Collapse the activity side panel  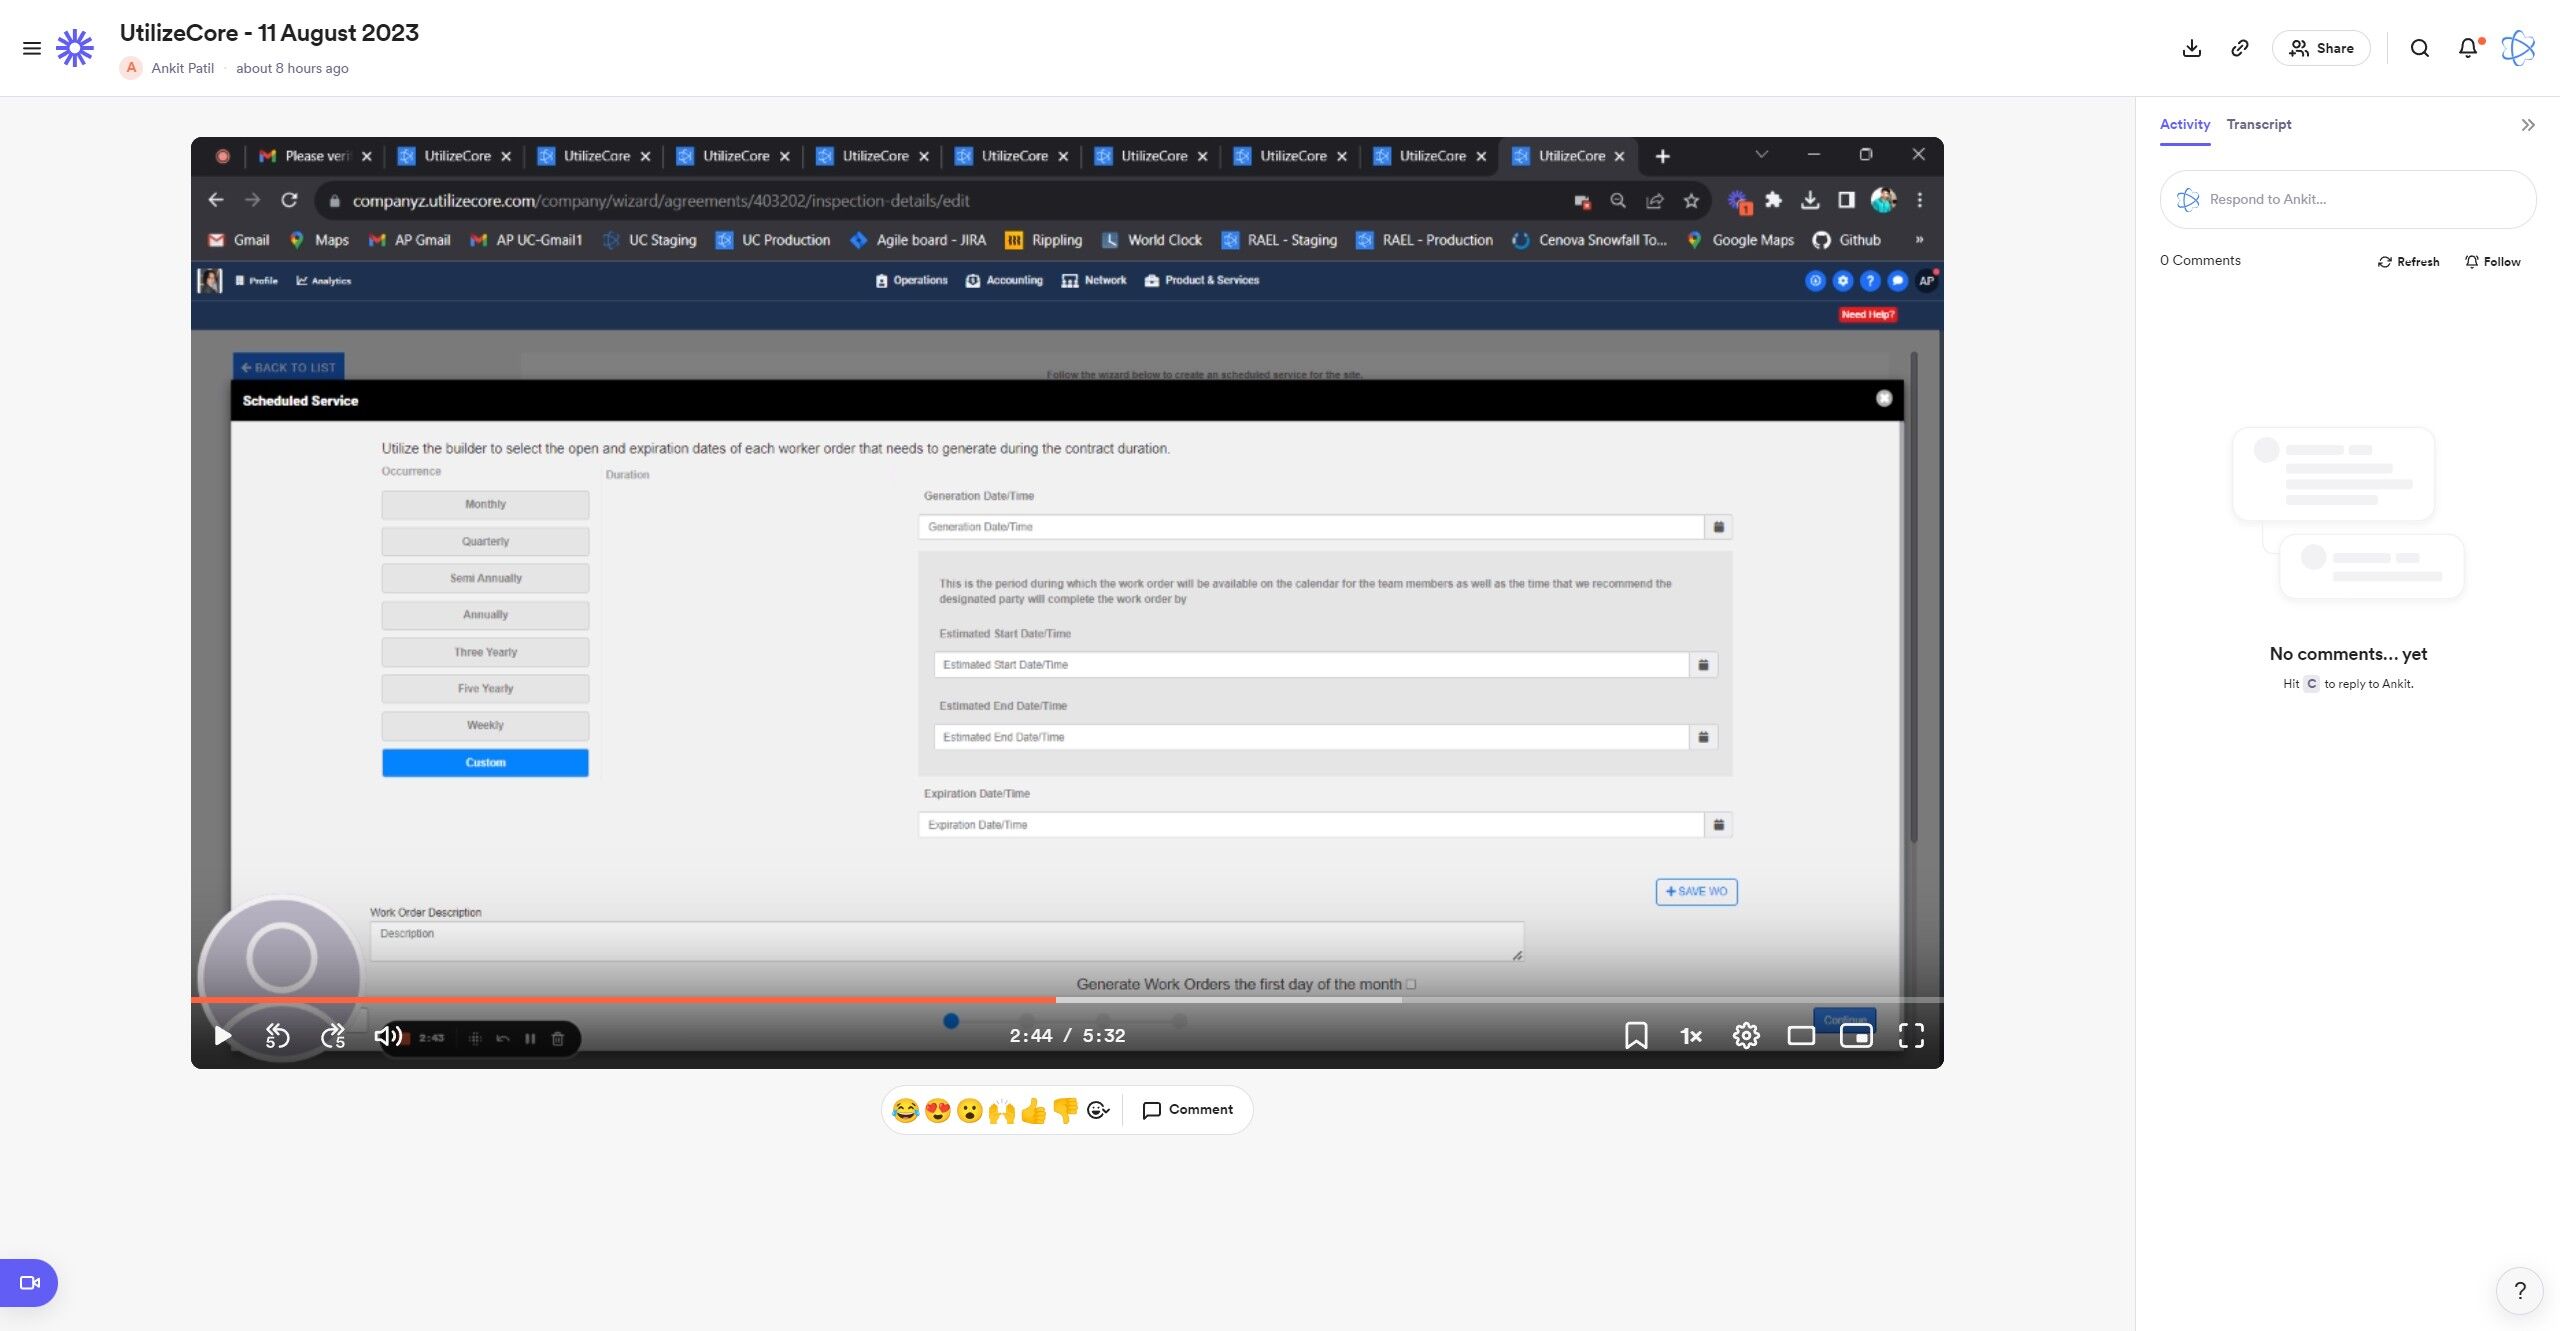point(2527,125)
